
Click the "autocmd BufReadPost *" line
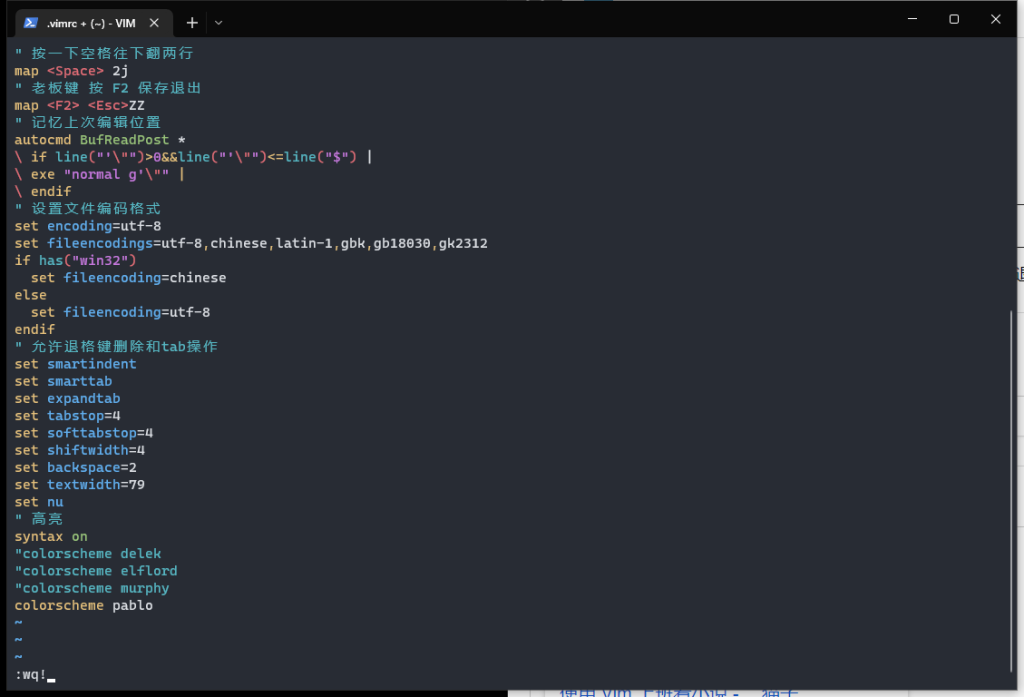pyautogui.click(x=100, y=139)
